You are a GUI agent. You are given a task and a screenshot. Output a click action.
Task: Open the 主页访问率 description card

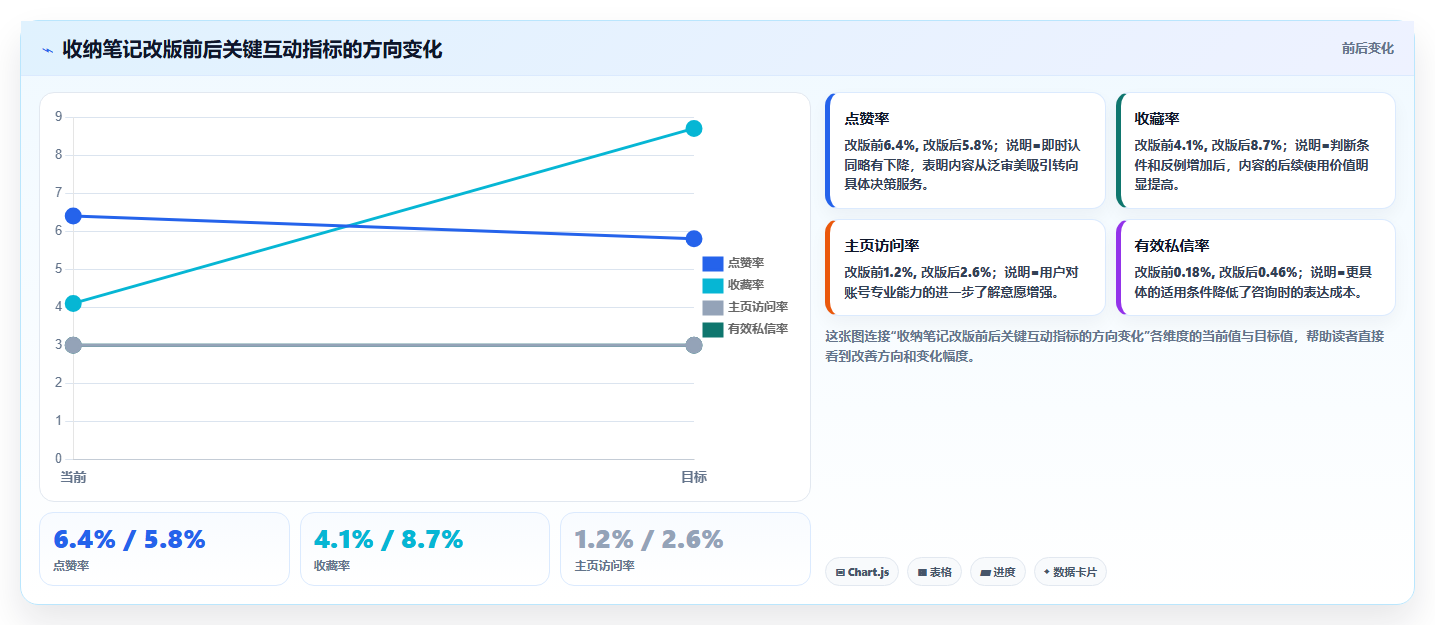[965, 267]
